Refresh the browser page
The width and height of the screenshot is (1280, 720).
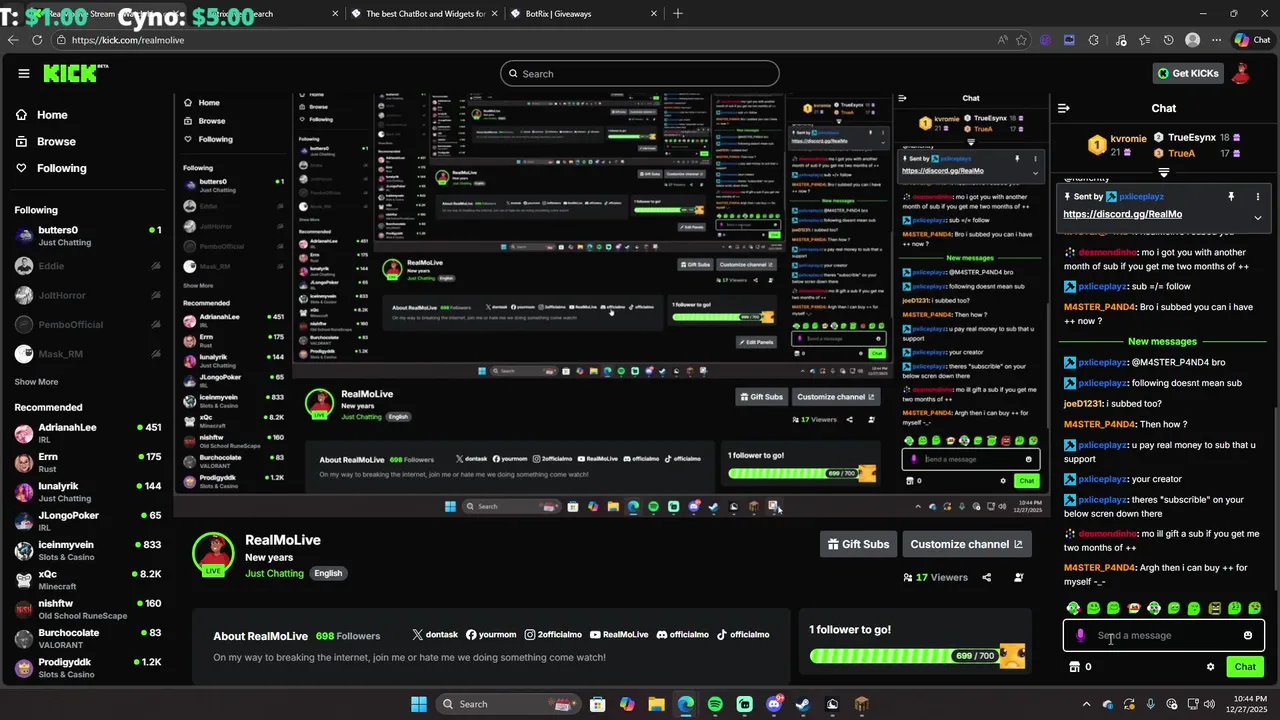coord(37,40)
